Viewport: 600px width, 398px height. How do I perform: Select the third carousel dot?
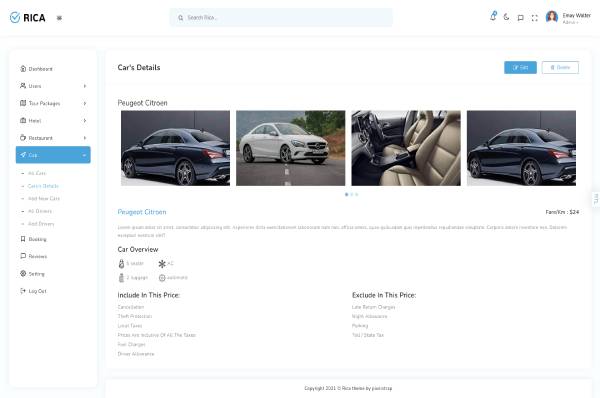[x=357, y=194]
